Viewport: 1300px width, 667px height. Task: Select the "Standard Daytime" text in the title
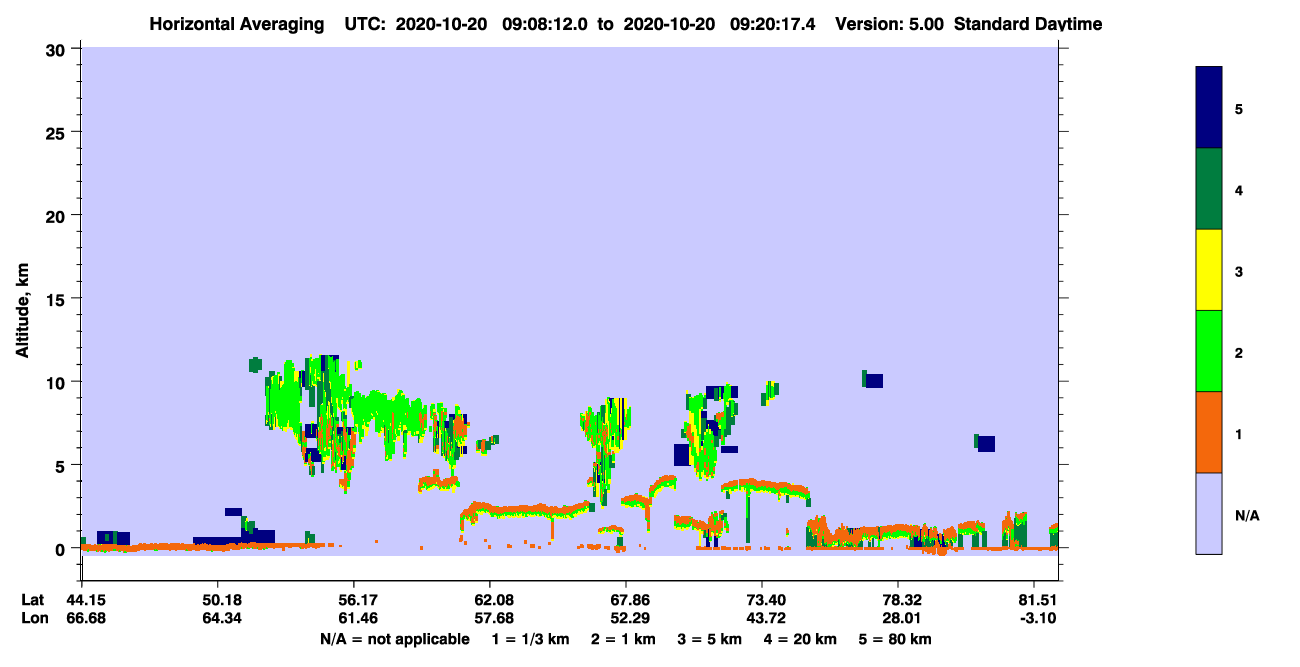pyautogui.click(x=1028, y=24)
